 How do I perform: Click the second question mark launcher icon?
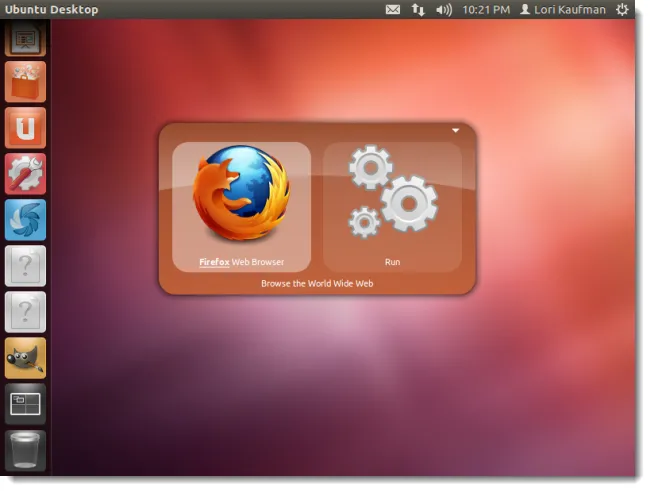click(25, 312)
